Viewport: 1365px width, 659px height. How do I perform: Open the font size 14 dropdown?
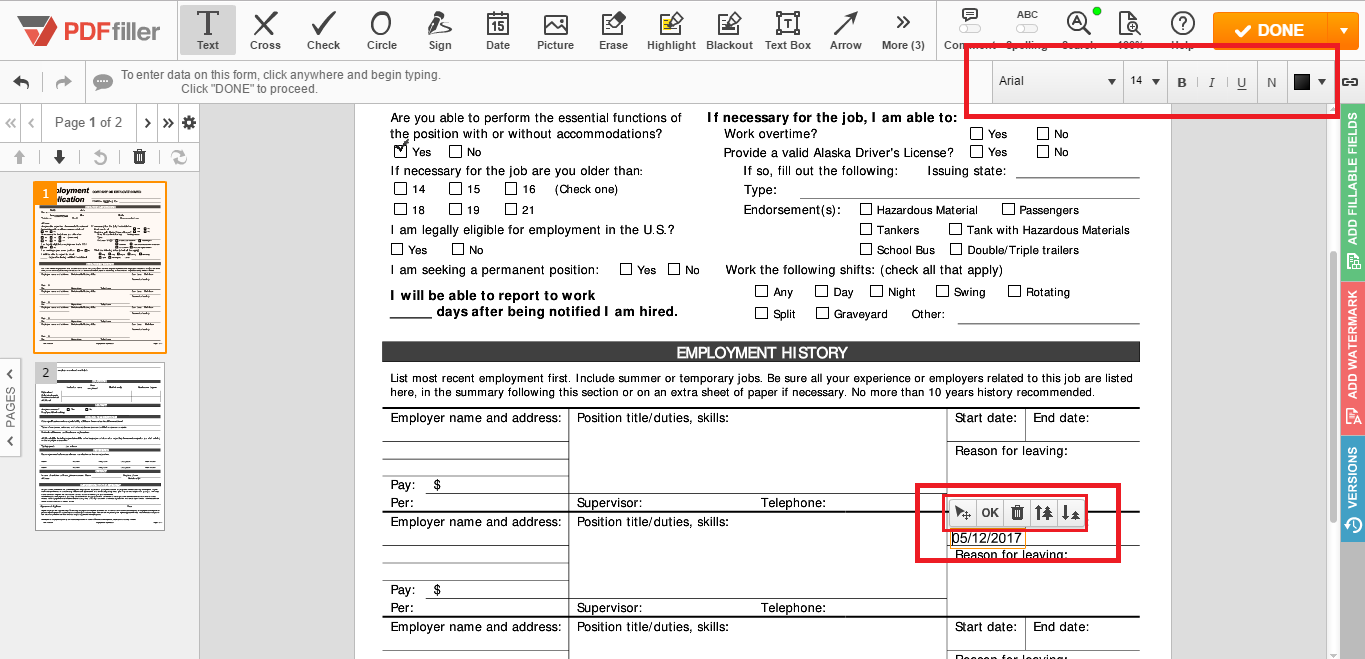[1145, 82]
